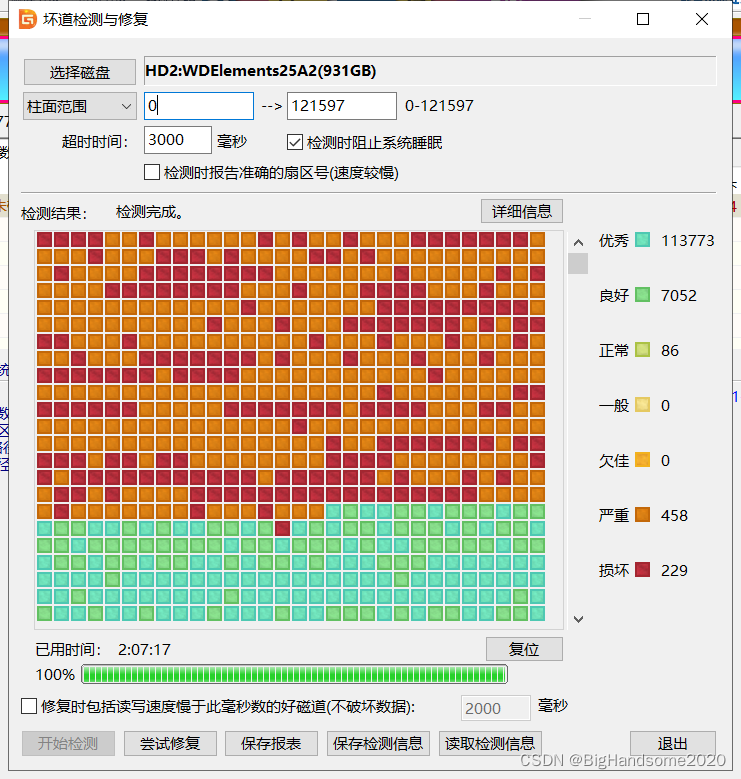Click 保存报表 button
This screenshot has width=741, height=779.
[271, 743]
